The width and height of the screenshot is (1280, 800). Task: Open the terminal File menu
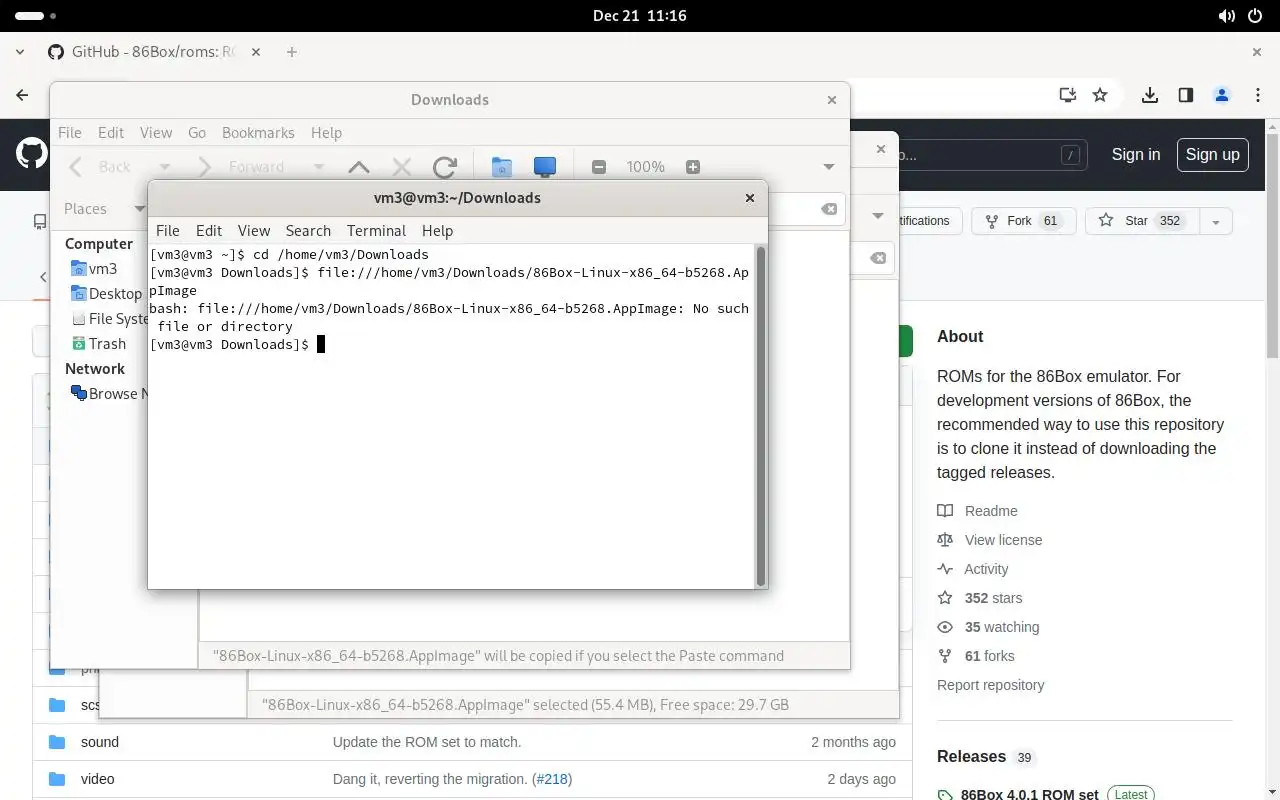point(168,230)
